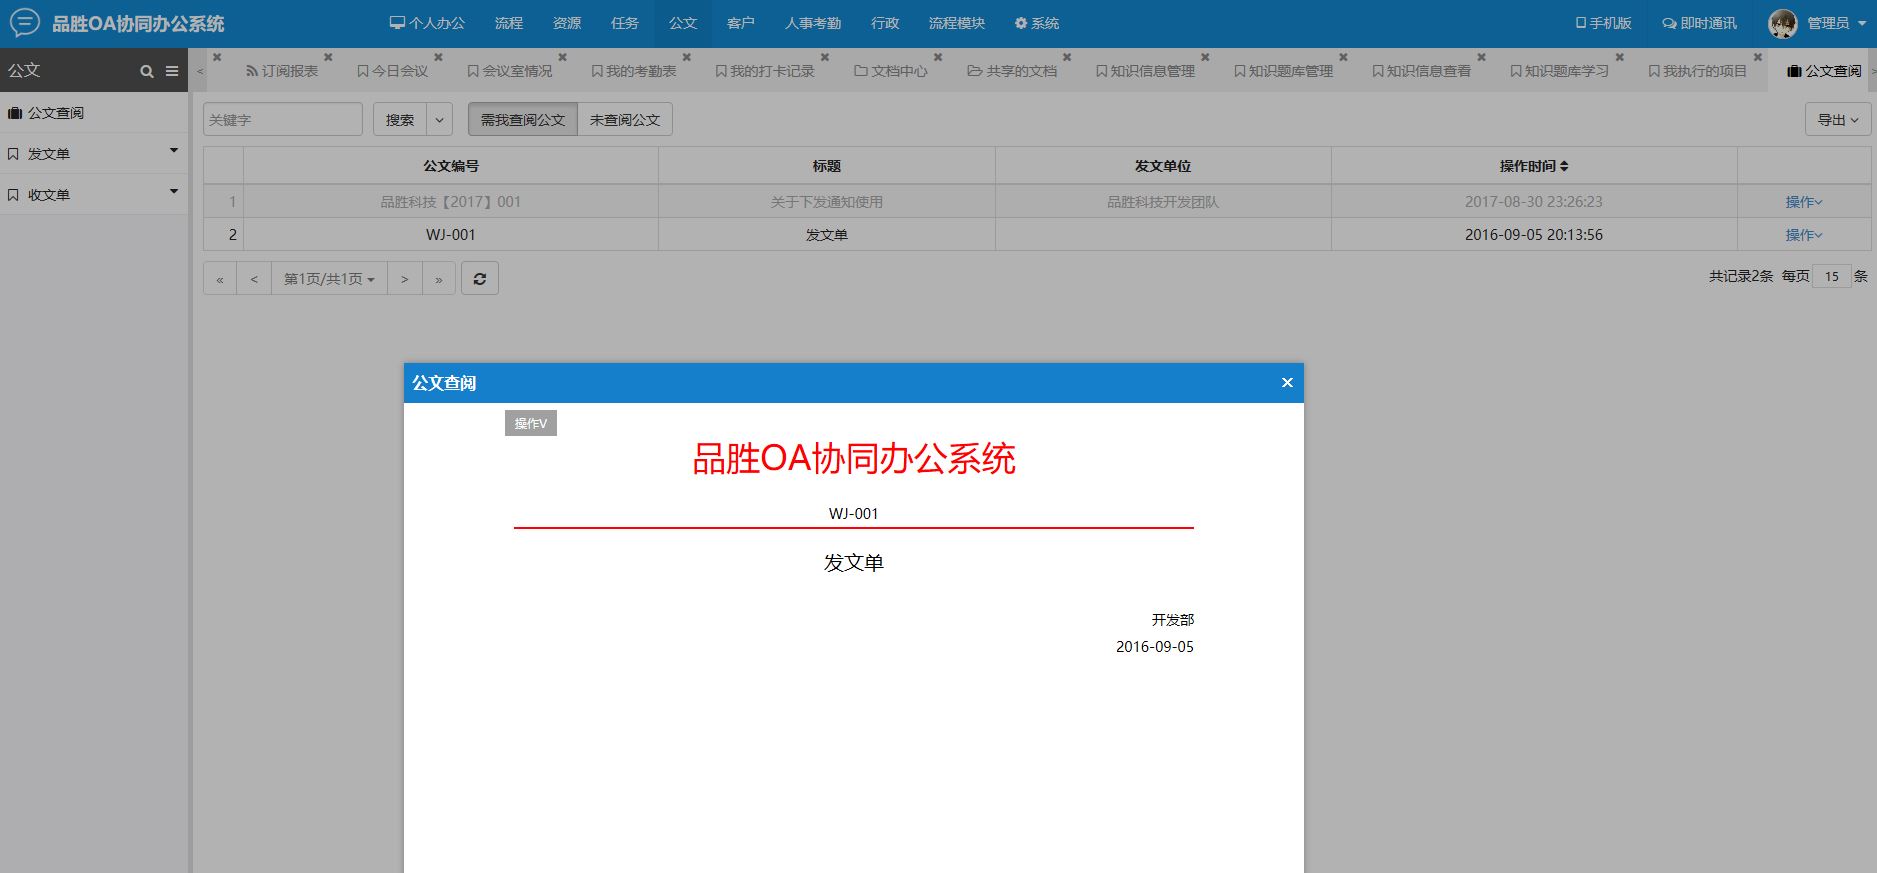Open the 行政 top menu
1877x873 pixels.
click(x=885, y=23)
